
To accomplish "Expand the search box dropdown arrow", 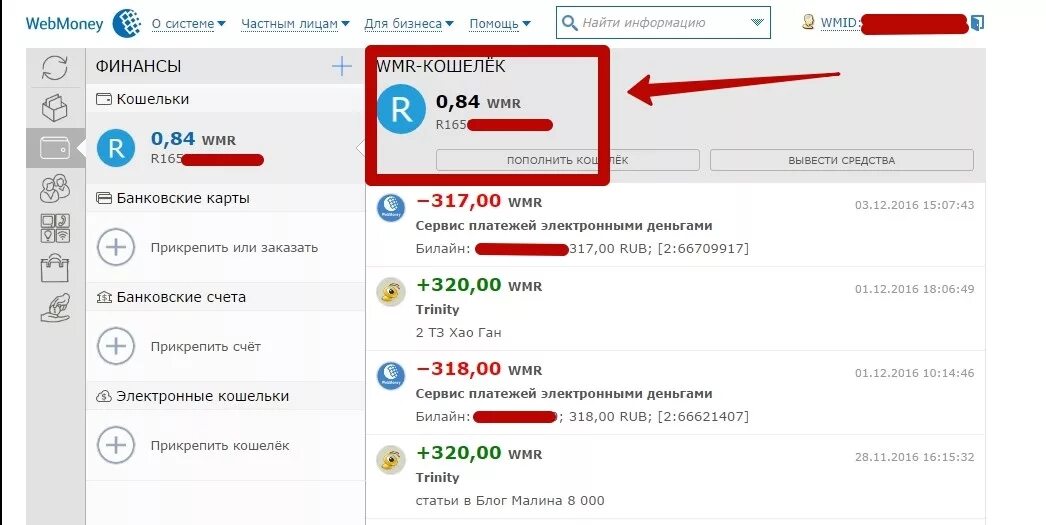I will [756, 23].
